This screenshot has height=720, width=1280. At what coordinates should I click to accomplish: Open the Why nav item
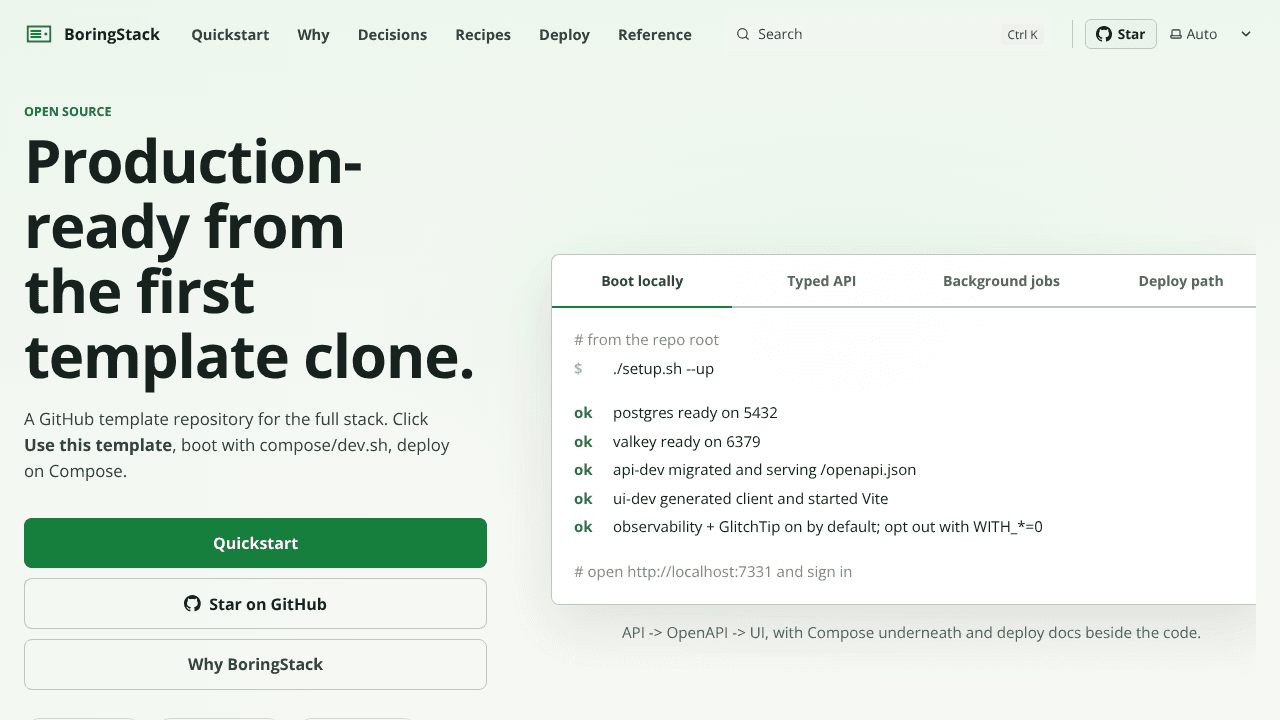point(313,34)
